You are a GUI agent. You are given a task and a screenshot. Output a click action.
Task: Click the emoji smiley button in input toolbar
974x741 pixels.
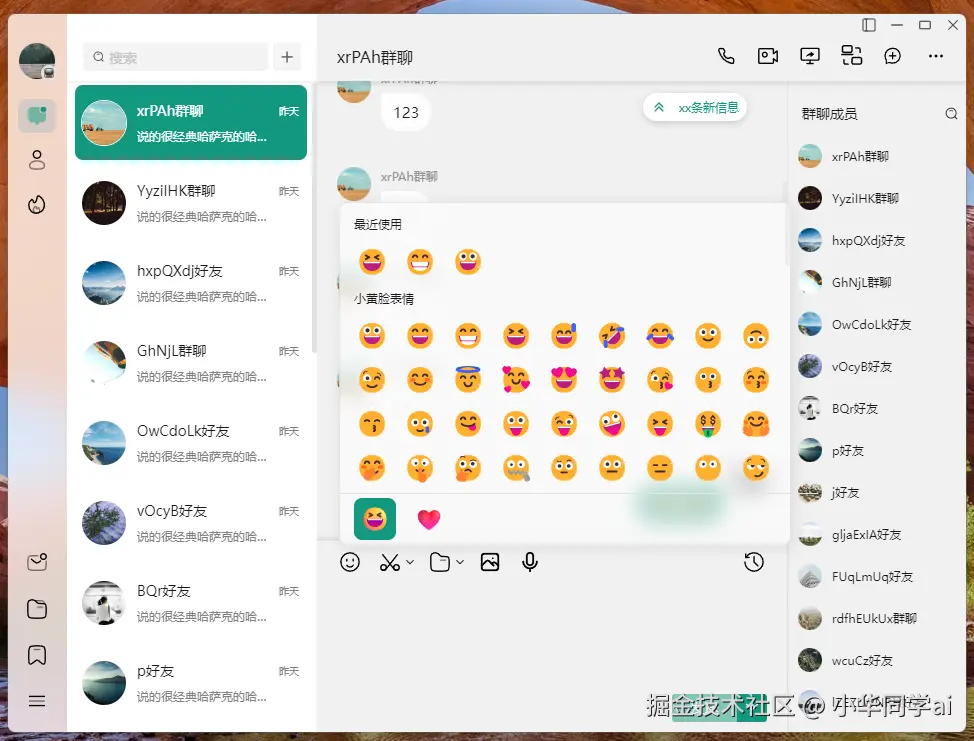350,562
